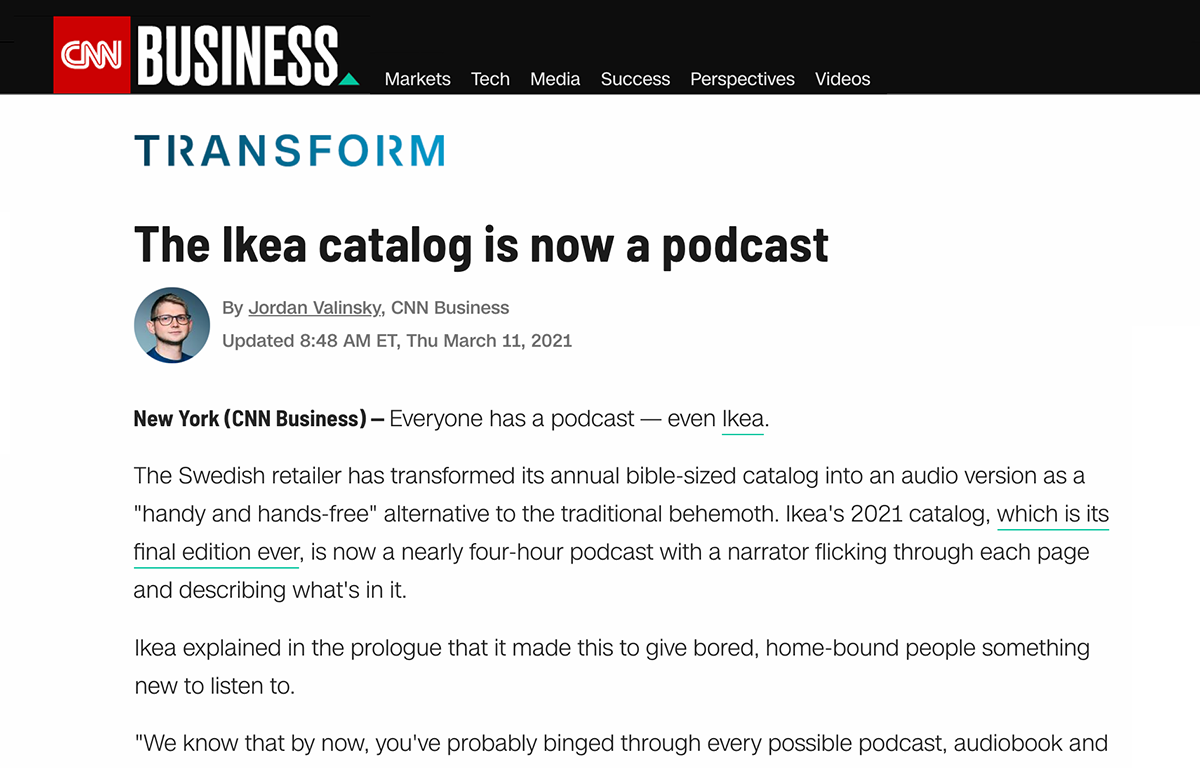Click the "CNN Business" byline text
Screen dimensions: 1200x768
pyautogui.click(x=450, y=308)
